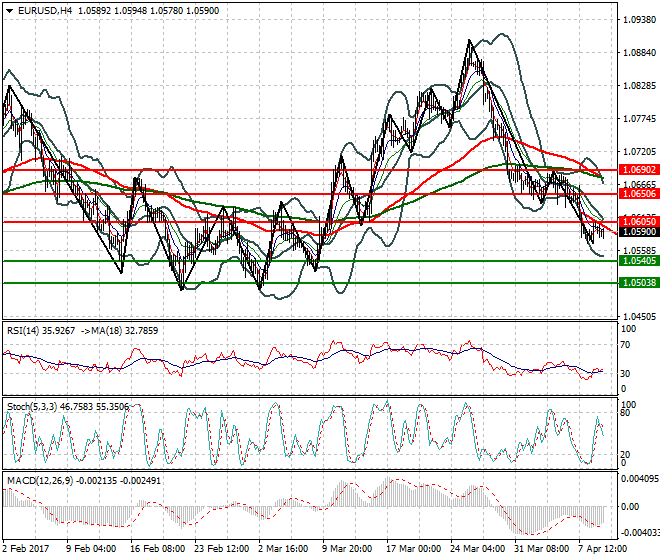The image size is (660, 560).
Task: Select the 1.06506 red resistance price label
Action: coord(639,194)
